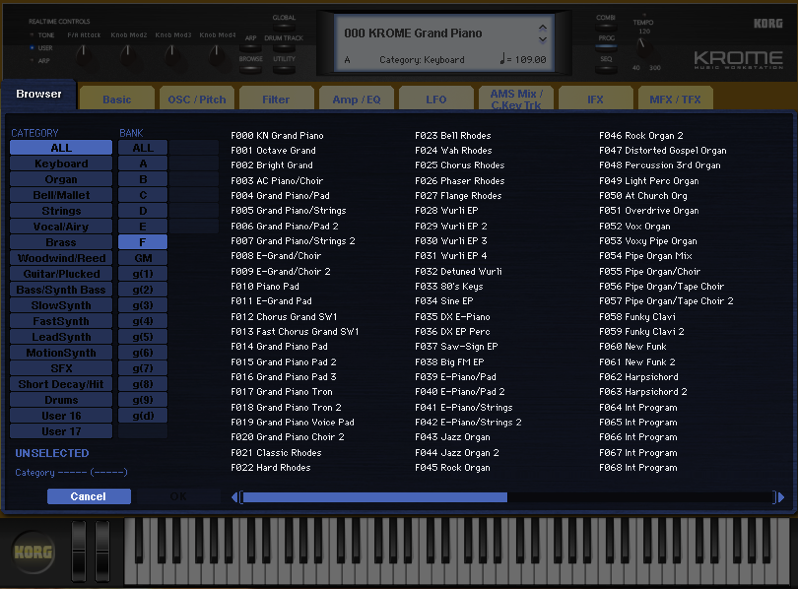Click the UTILITY button
Screen dimensions: 798x589
(283, 68)
